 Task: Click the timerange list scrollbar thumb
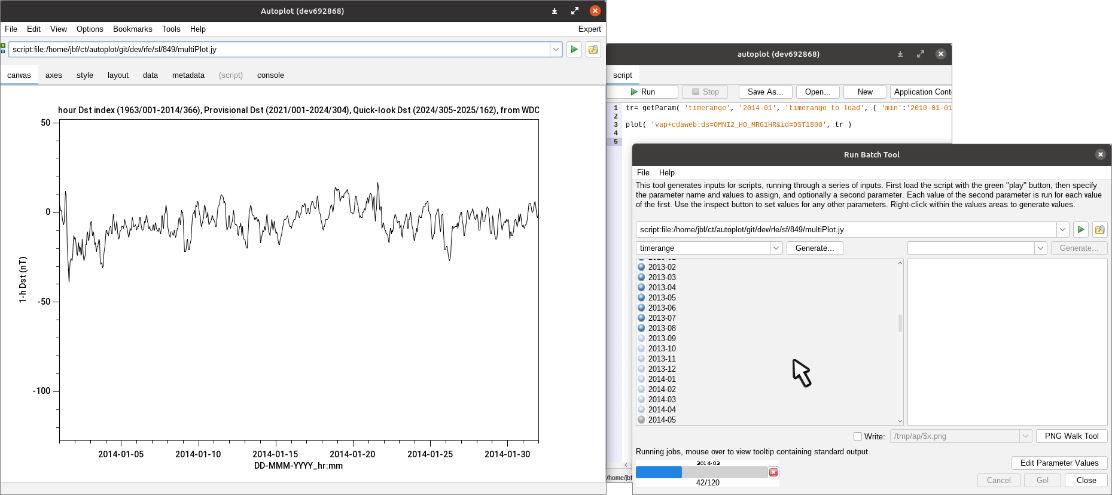901,323
